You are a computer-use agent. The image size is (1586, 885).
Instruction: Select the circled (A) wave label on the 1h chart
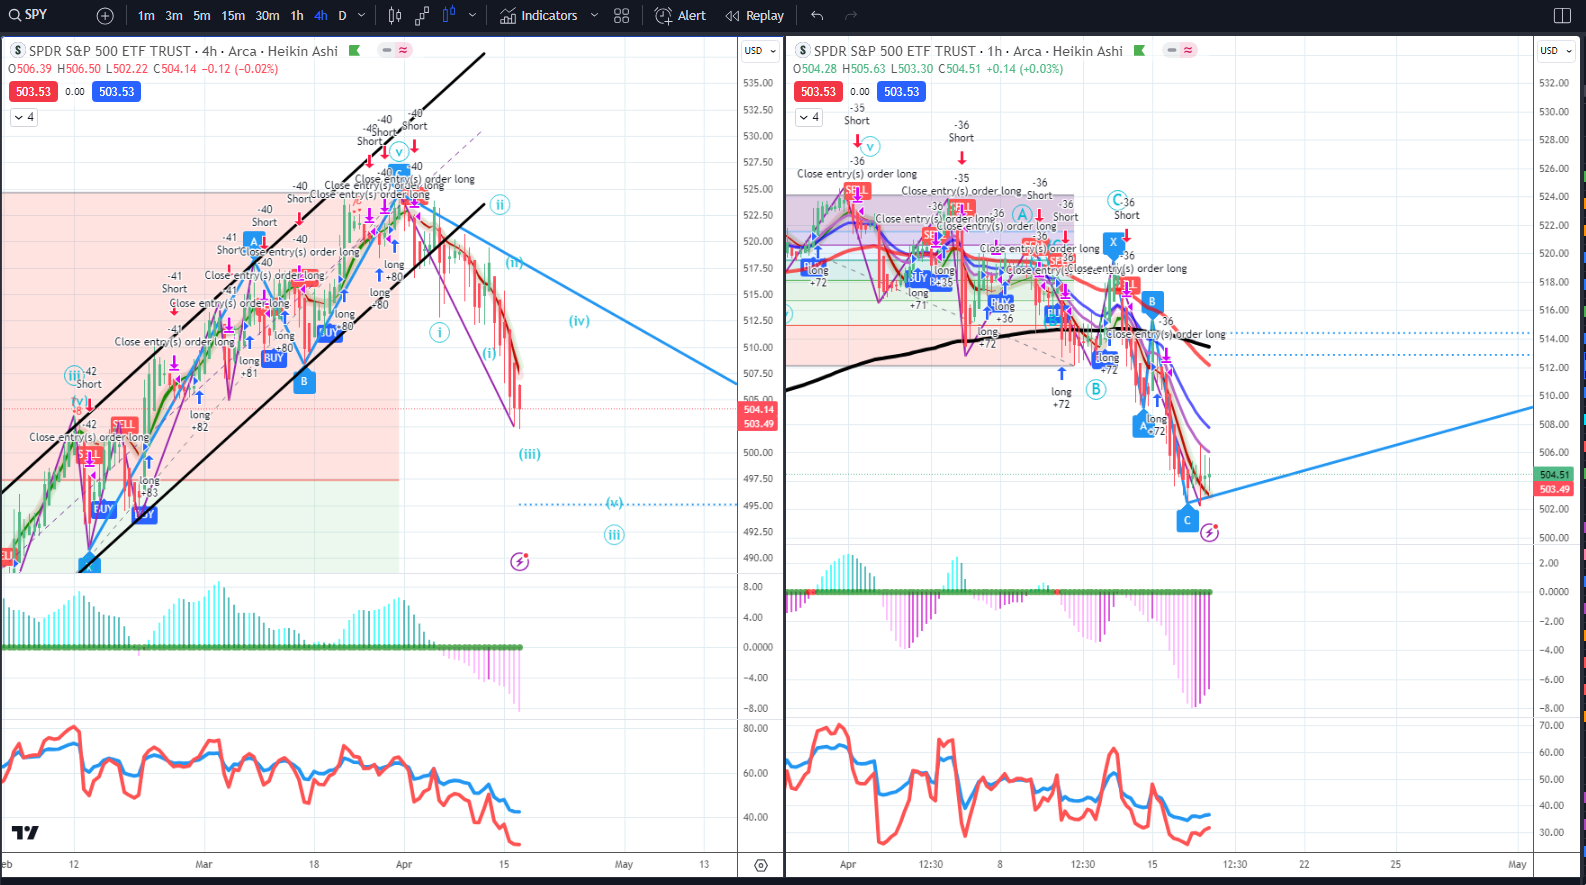1022,214
